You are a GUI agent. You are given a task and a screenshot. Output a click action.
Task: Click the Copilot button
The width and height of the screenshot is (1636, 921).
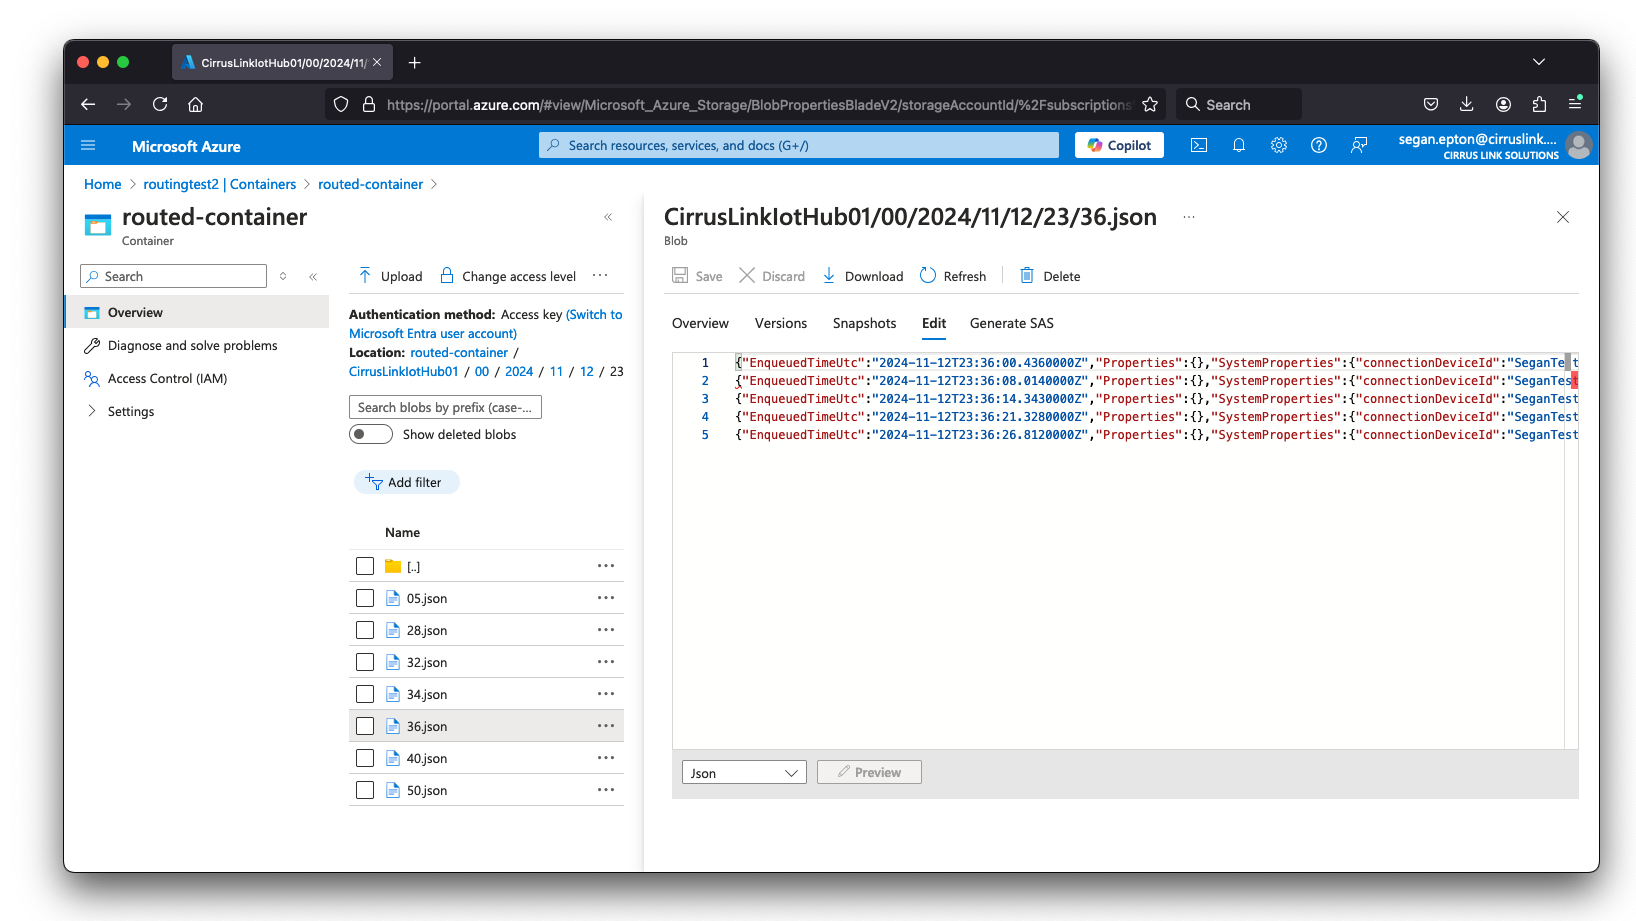(1119, 146)
